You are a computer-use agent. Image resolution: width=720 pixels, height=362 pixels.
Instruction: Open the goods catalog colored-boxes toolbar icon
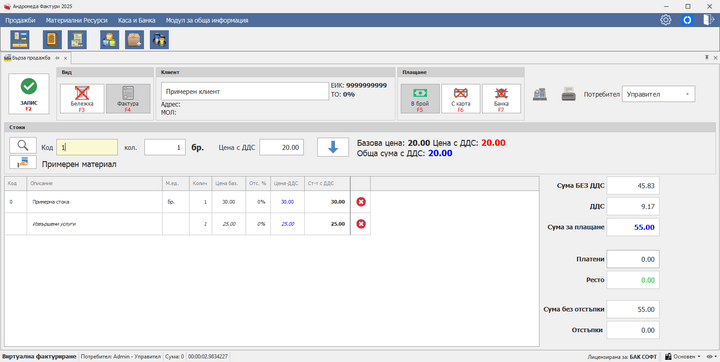pyautogui.click(x=110, y=40)
